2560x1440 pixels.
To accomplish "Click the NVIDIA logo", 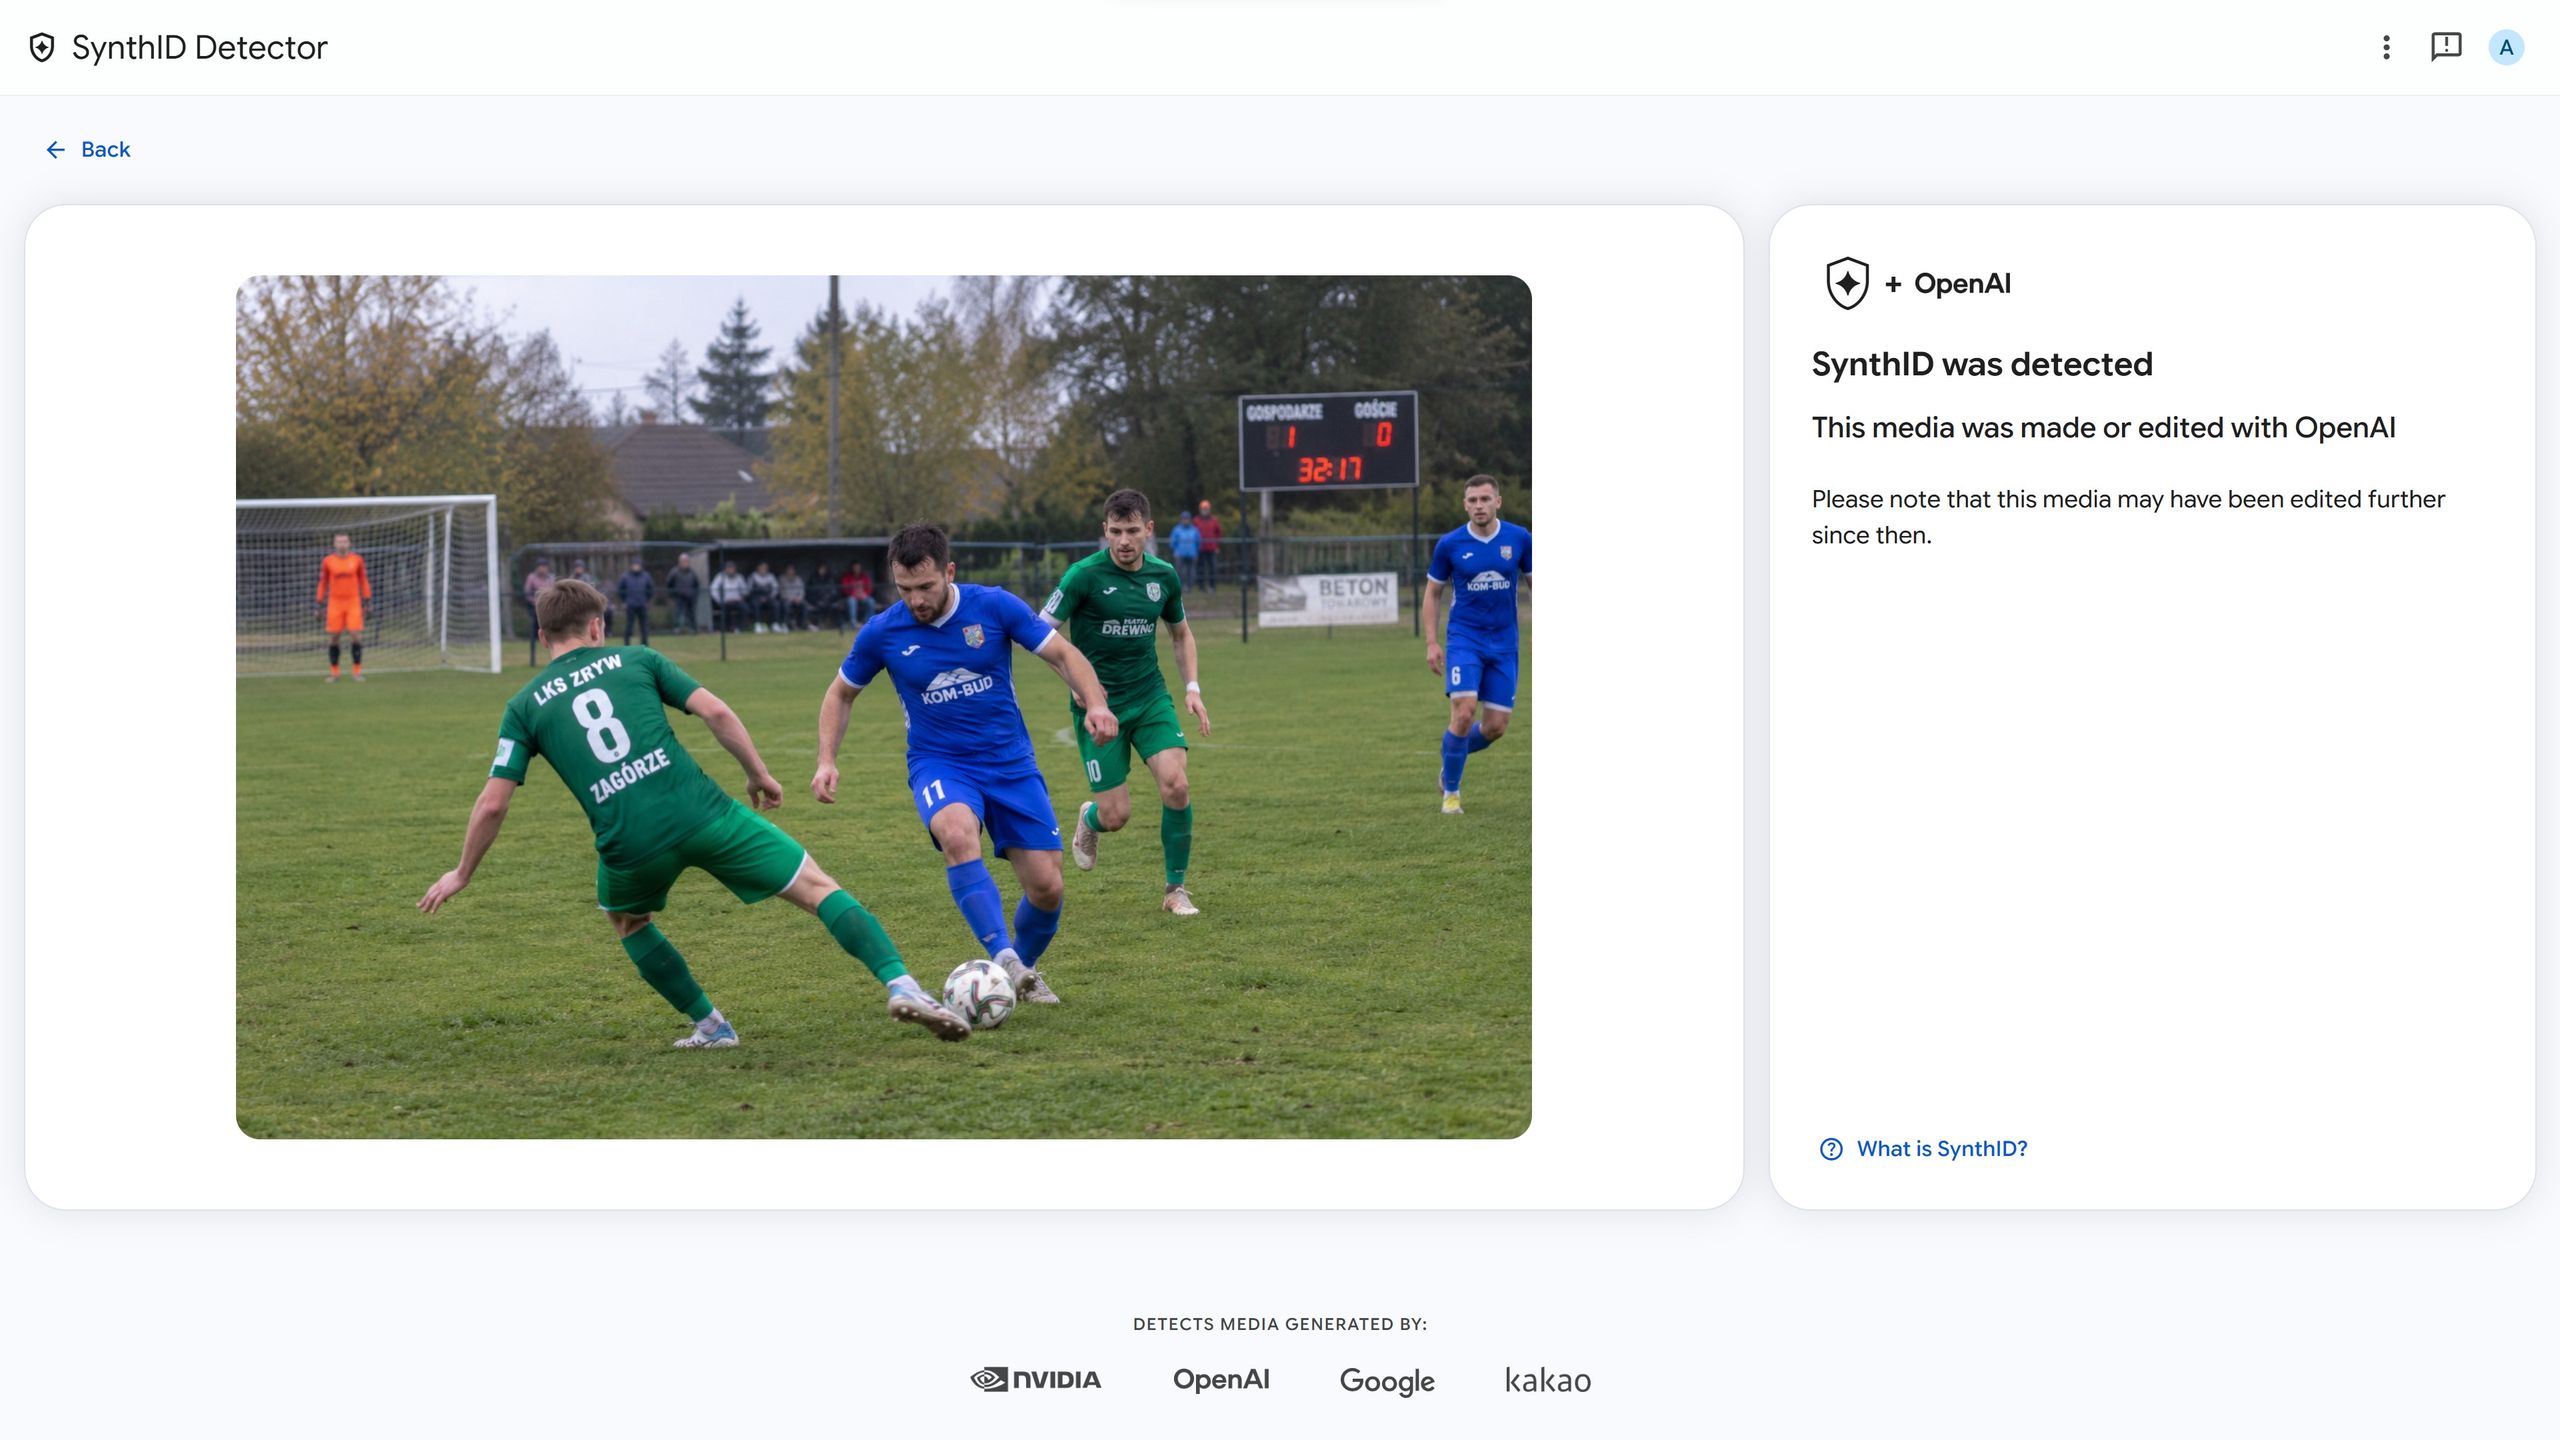I will (1035, 1380).
